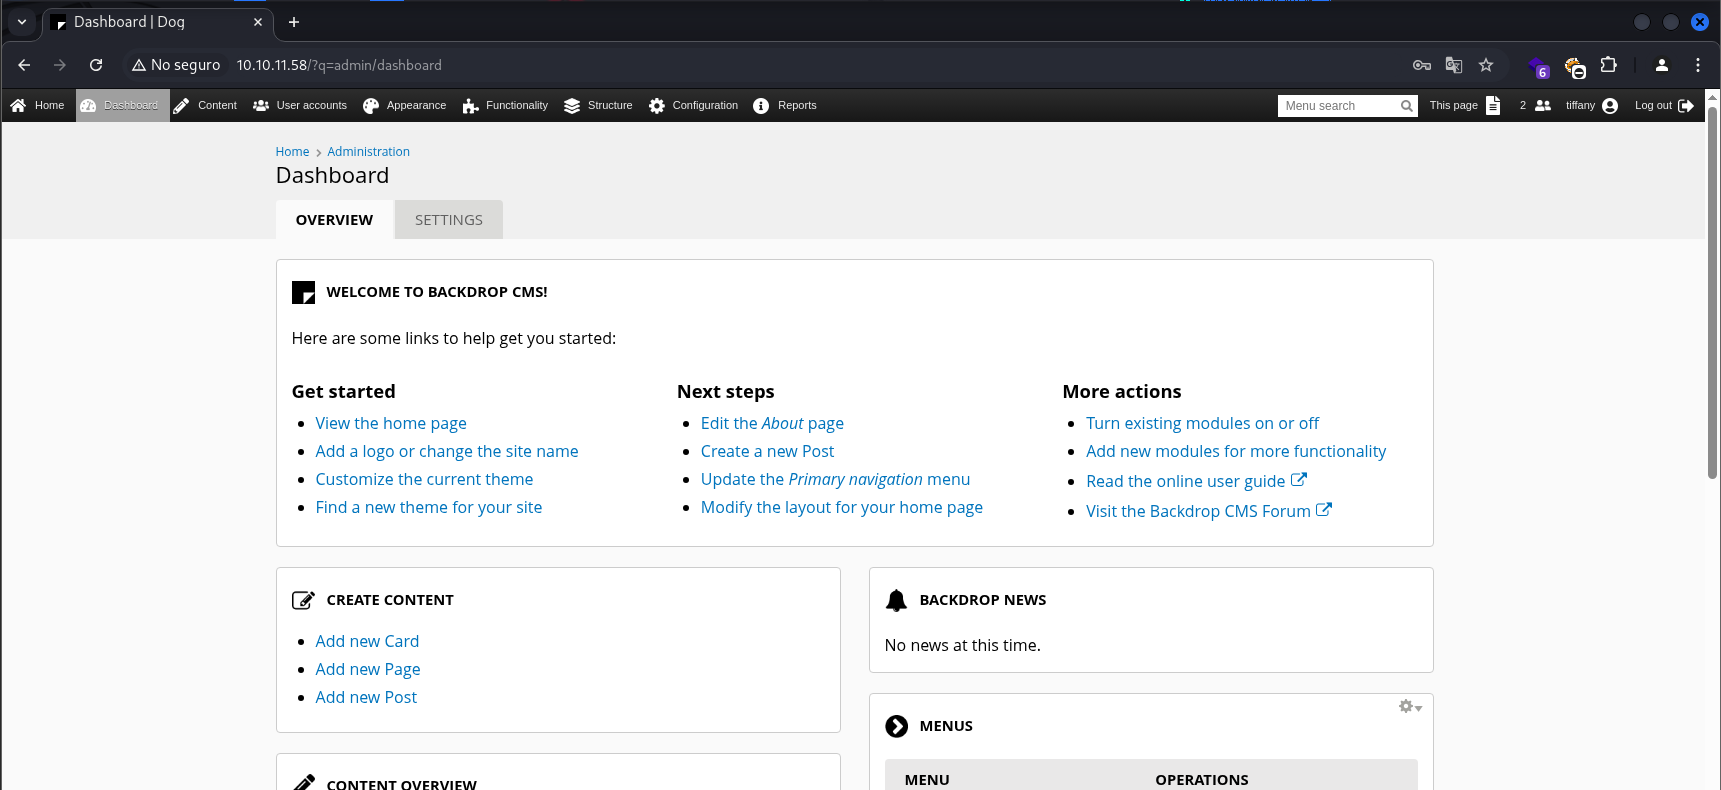Open the Menus block gear dropdown
The width and height of the screenshot is (1721, 790).
click(1410, 707)
